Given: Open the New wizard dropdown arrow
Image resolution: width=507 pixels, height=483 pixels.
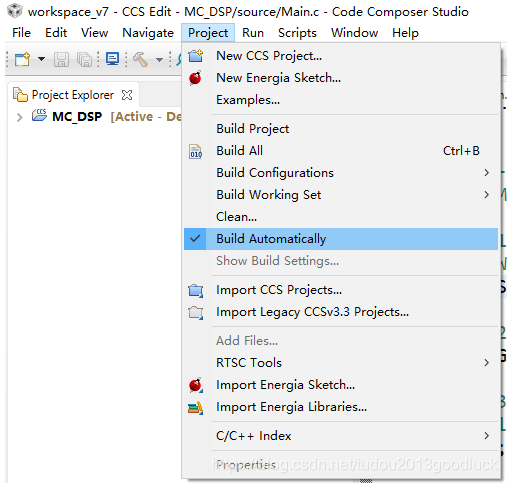Looking at the screenshot, I should point(41,59).
